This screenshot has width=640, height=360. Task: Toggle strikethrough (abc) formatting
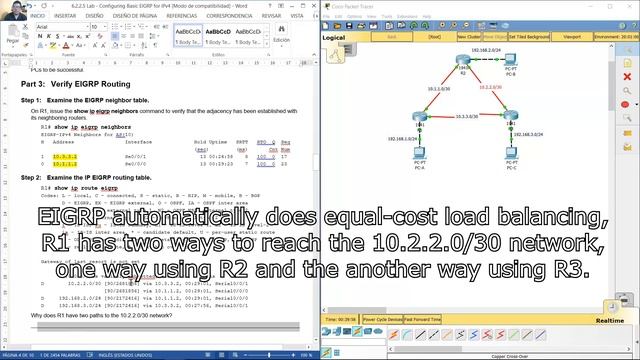coord(70,36)
